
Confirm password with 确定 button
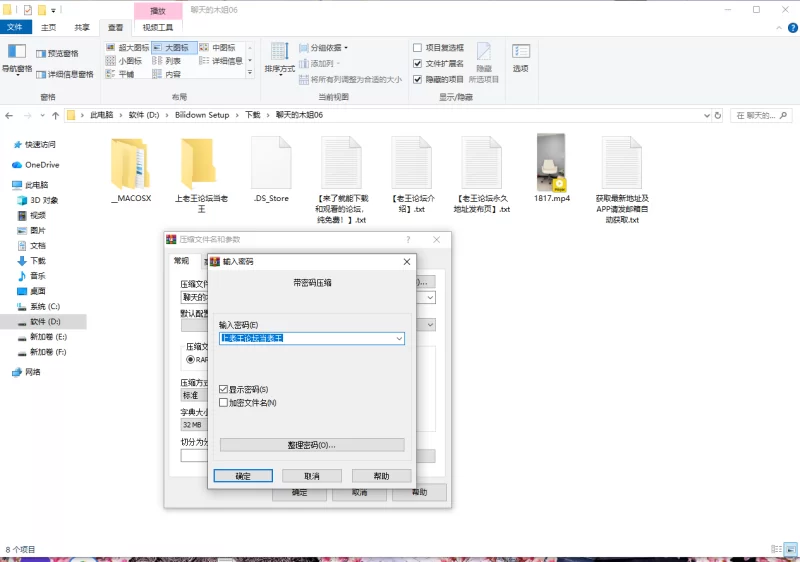coord(243,476)
